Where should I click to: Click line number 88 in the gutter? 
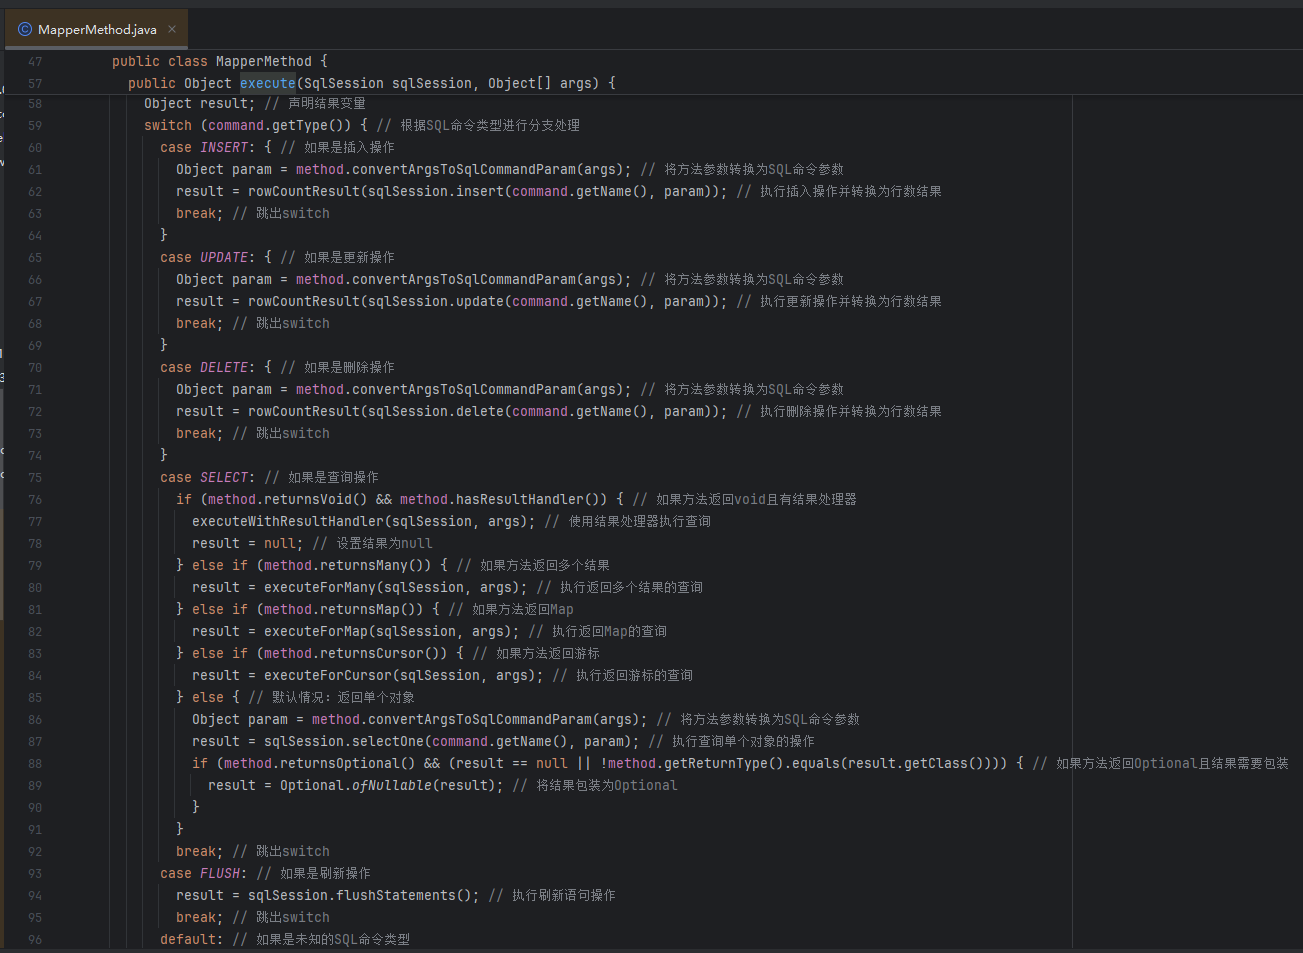pyautogui.click(x=35, y=764)
